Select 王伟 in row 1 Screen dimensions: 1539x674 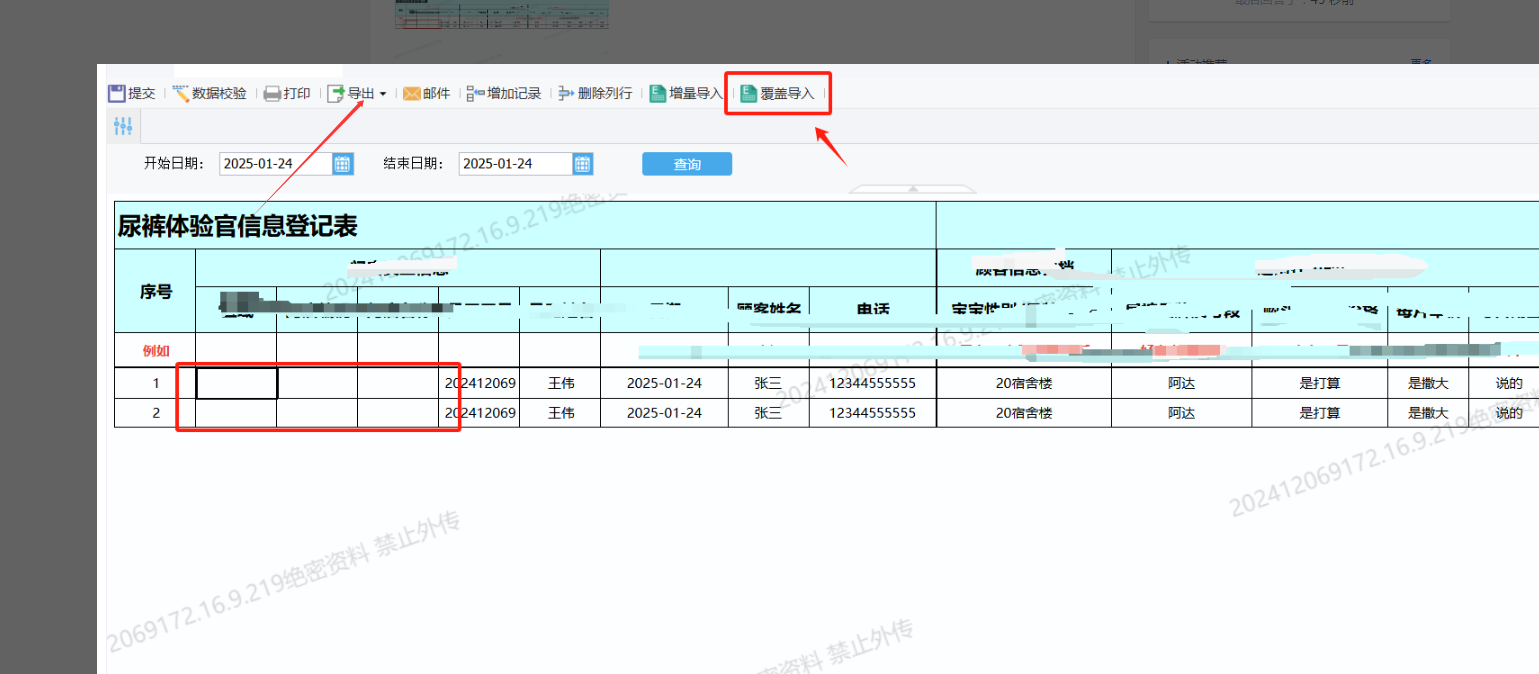[560, 383]
